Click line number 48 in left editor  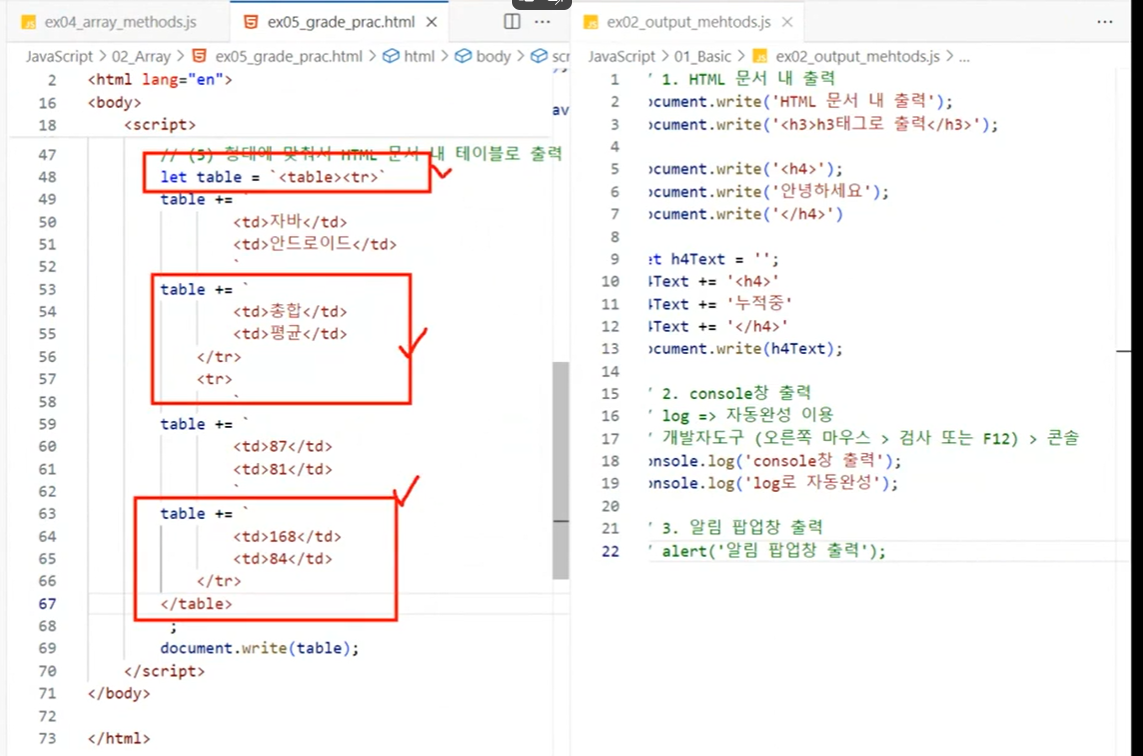47,176
